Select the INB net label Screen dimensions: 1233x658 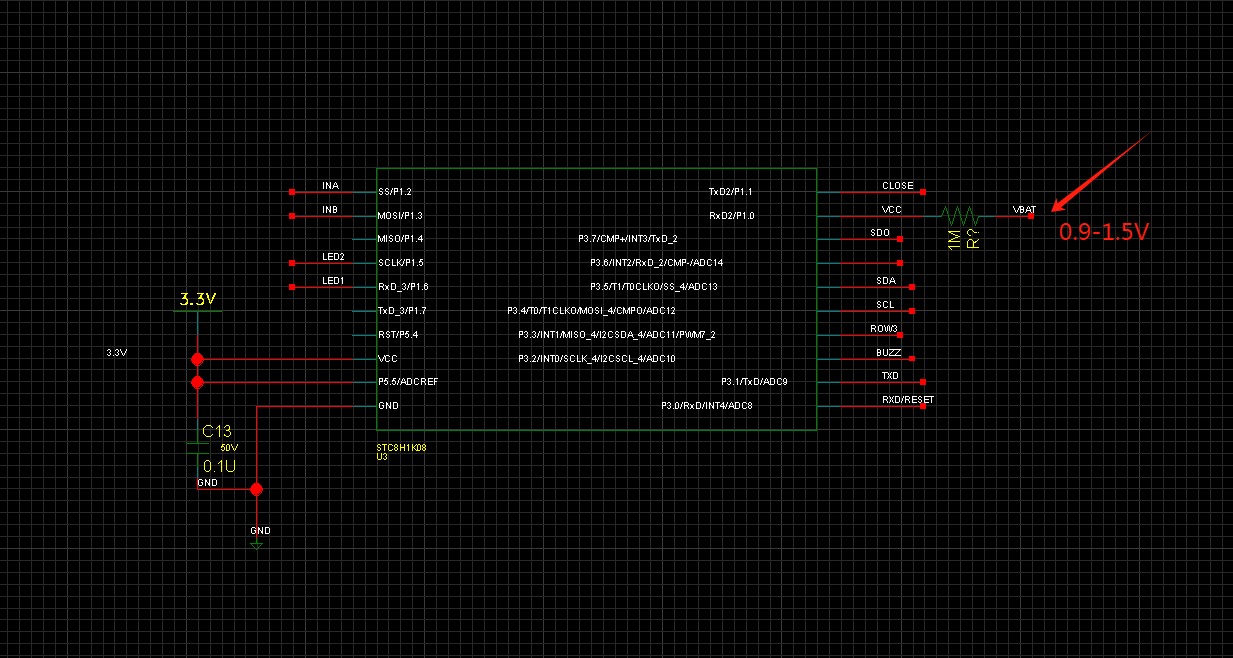tap(330, 210)
